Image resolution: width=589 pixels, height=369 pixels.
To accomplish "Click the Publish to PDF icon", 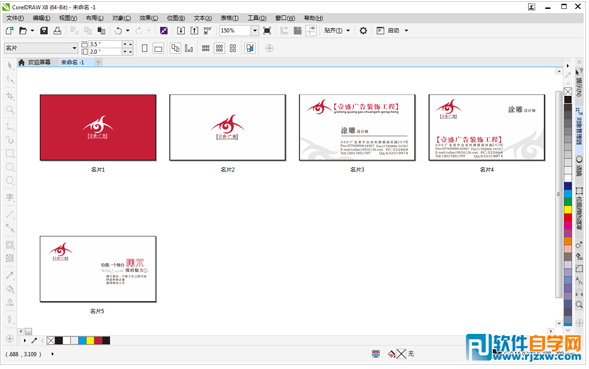I will pos(208,31).
